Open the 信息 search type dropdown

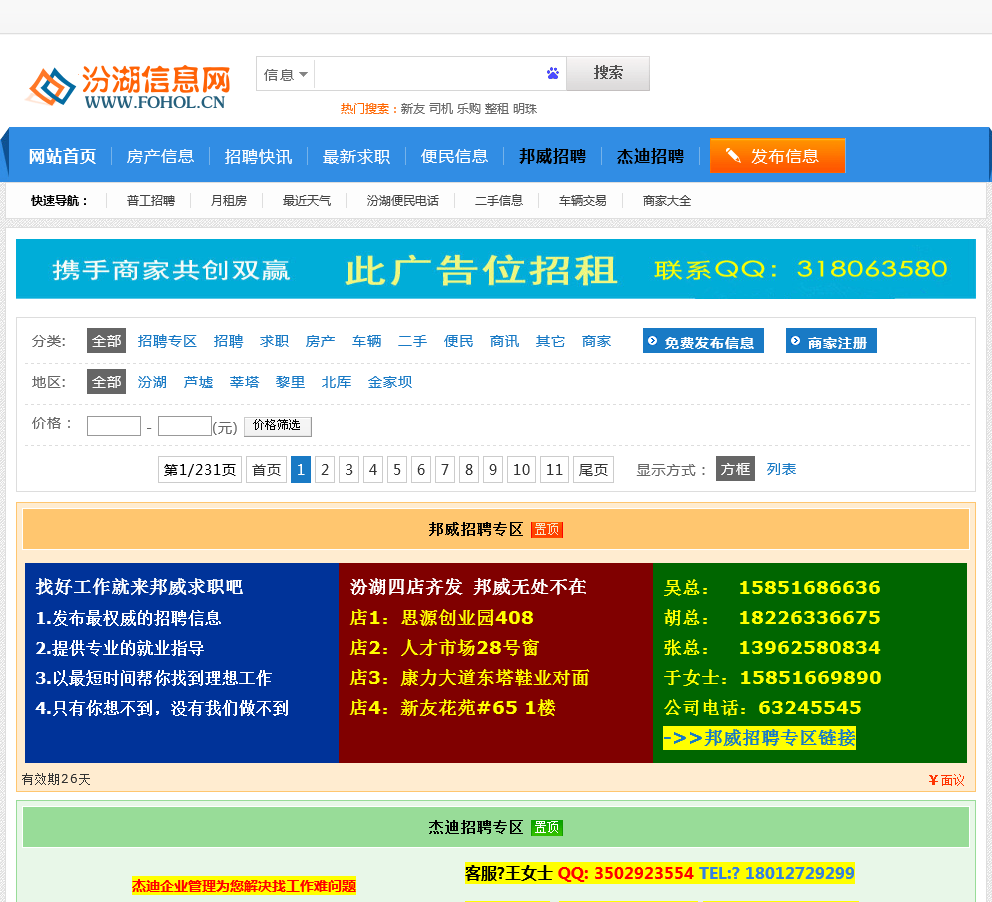[x=286, y=74]
